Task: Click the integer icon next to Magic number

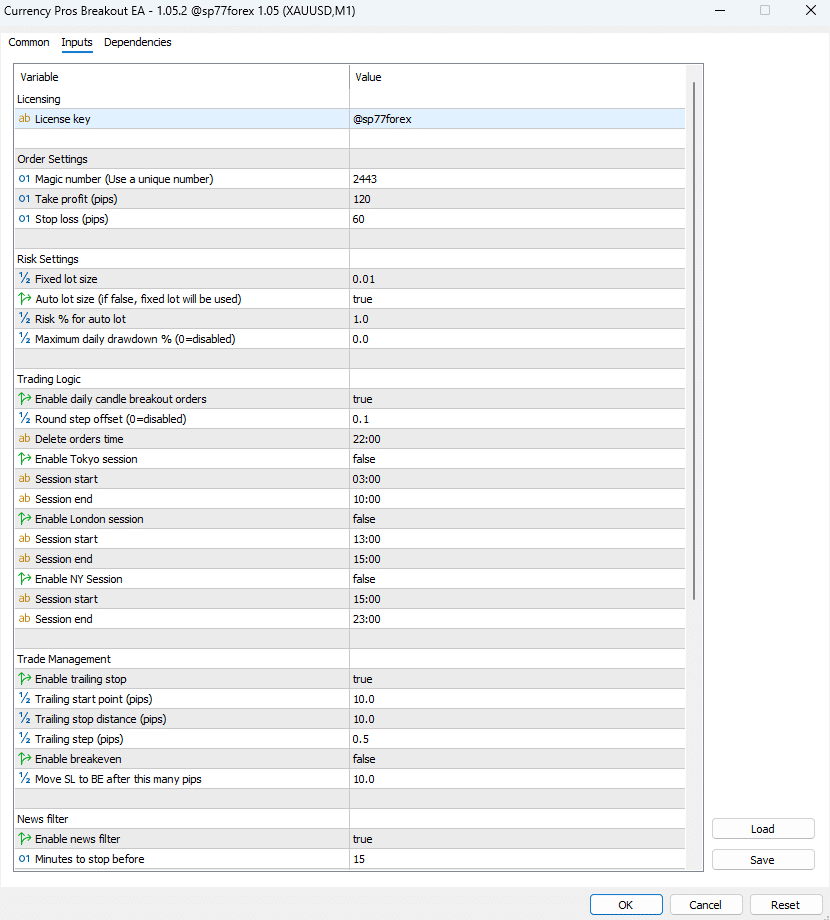Action: 24,178
